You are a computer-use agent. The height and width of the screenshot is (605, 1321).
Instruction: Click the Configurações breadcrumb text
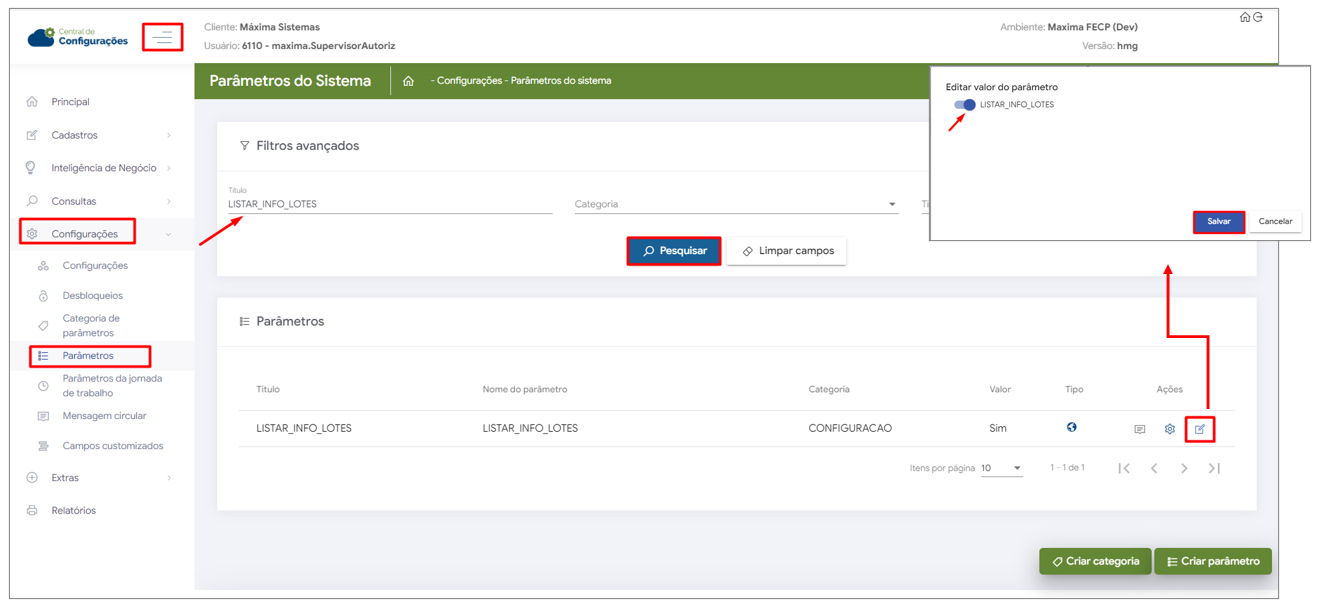click(469, 81)
